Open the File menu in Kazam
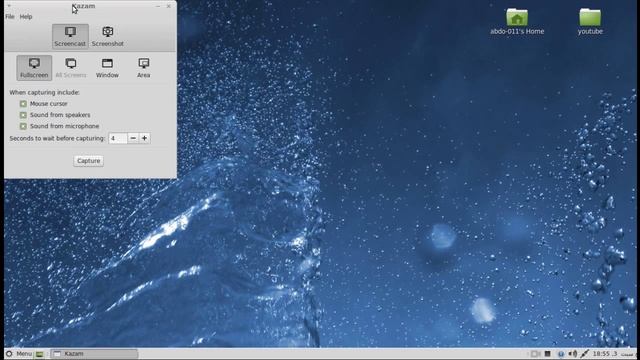The width and height of the screenshot is (640, 360). tap(10, 17)
